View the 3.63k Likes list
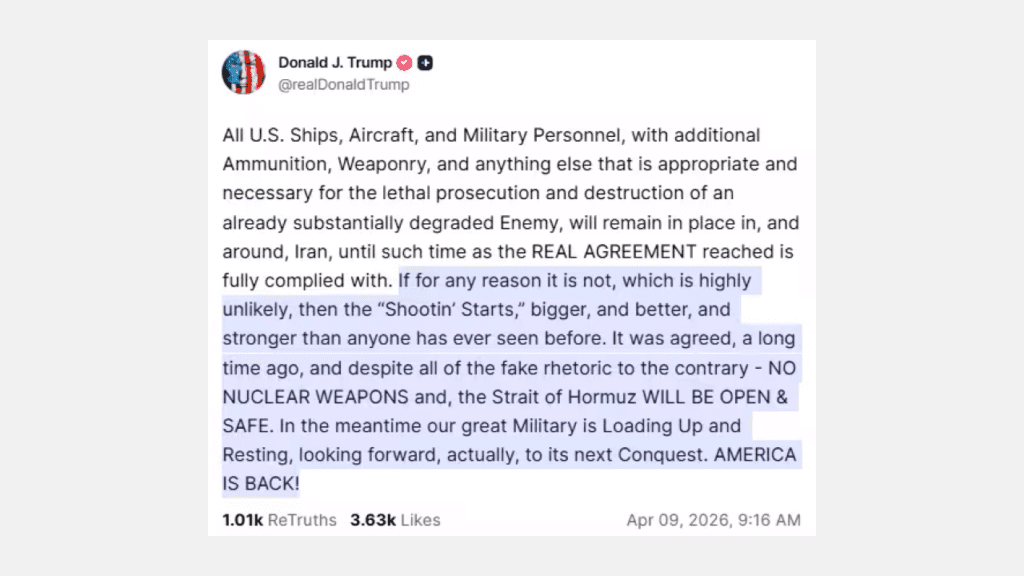Screen dimensions: 1024x576 tap(395, 520)
